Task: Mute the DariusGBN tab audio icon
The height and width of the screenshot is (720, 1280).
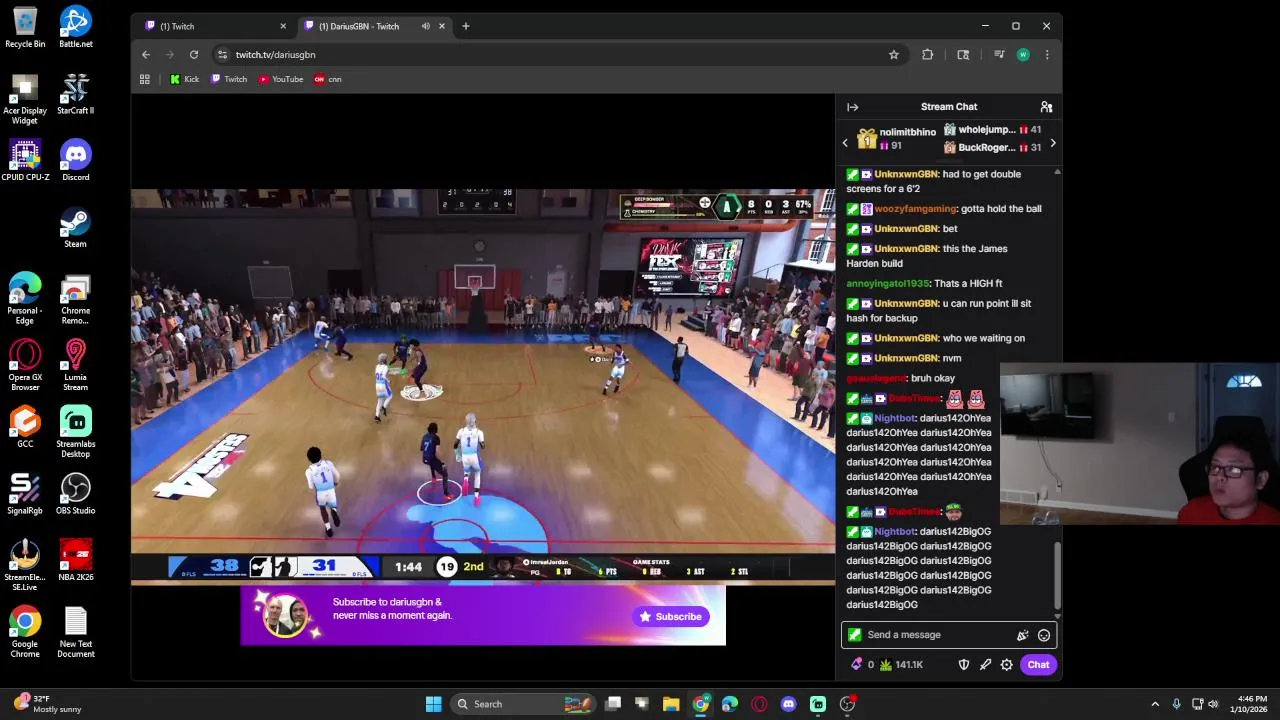Action: pyautogui.click(x=426, y=26)
